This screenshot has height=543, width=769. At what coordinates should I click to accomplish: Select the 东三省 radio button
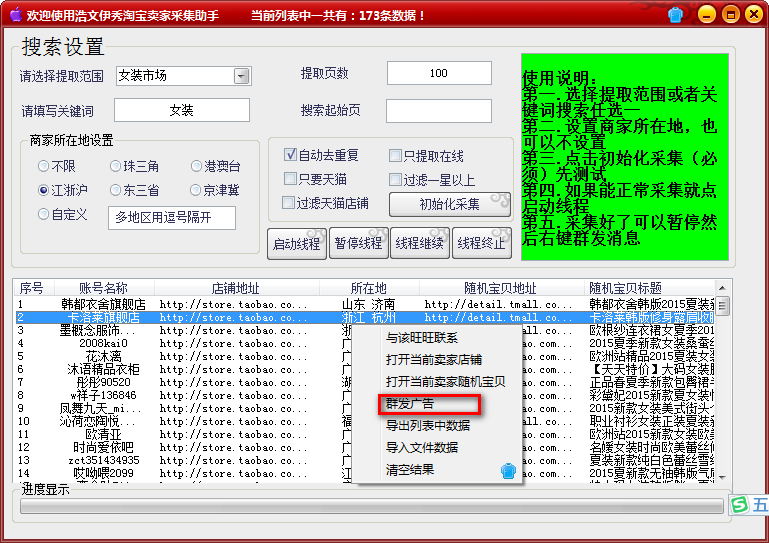[115, 190]
